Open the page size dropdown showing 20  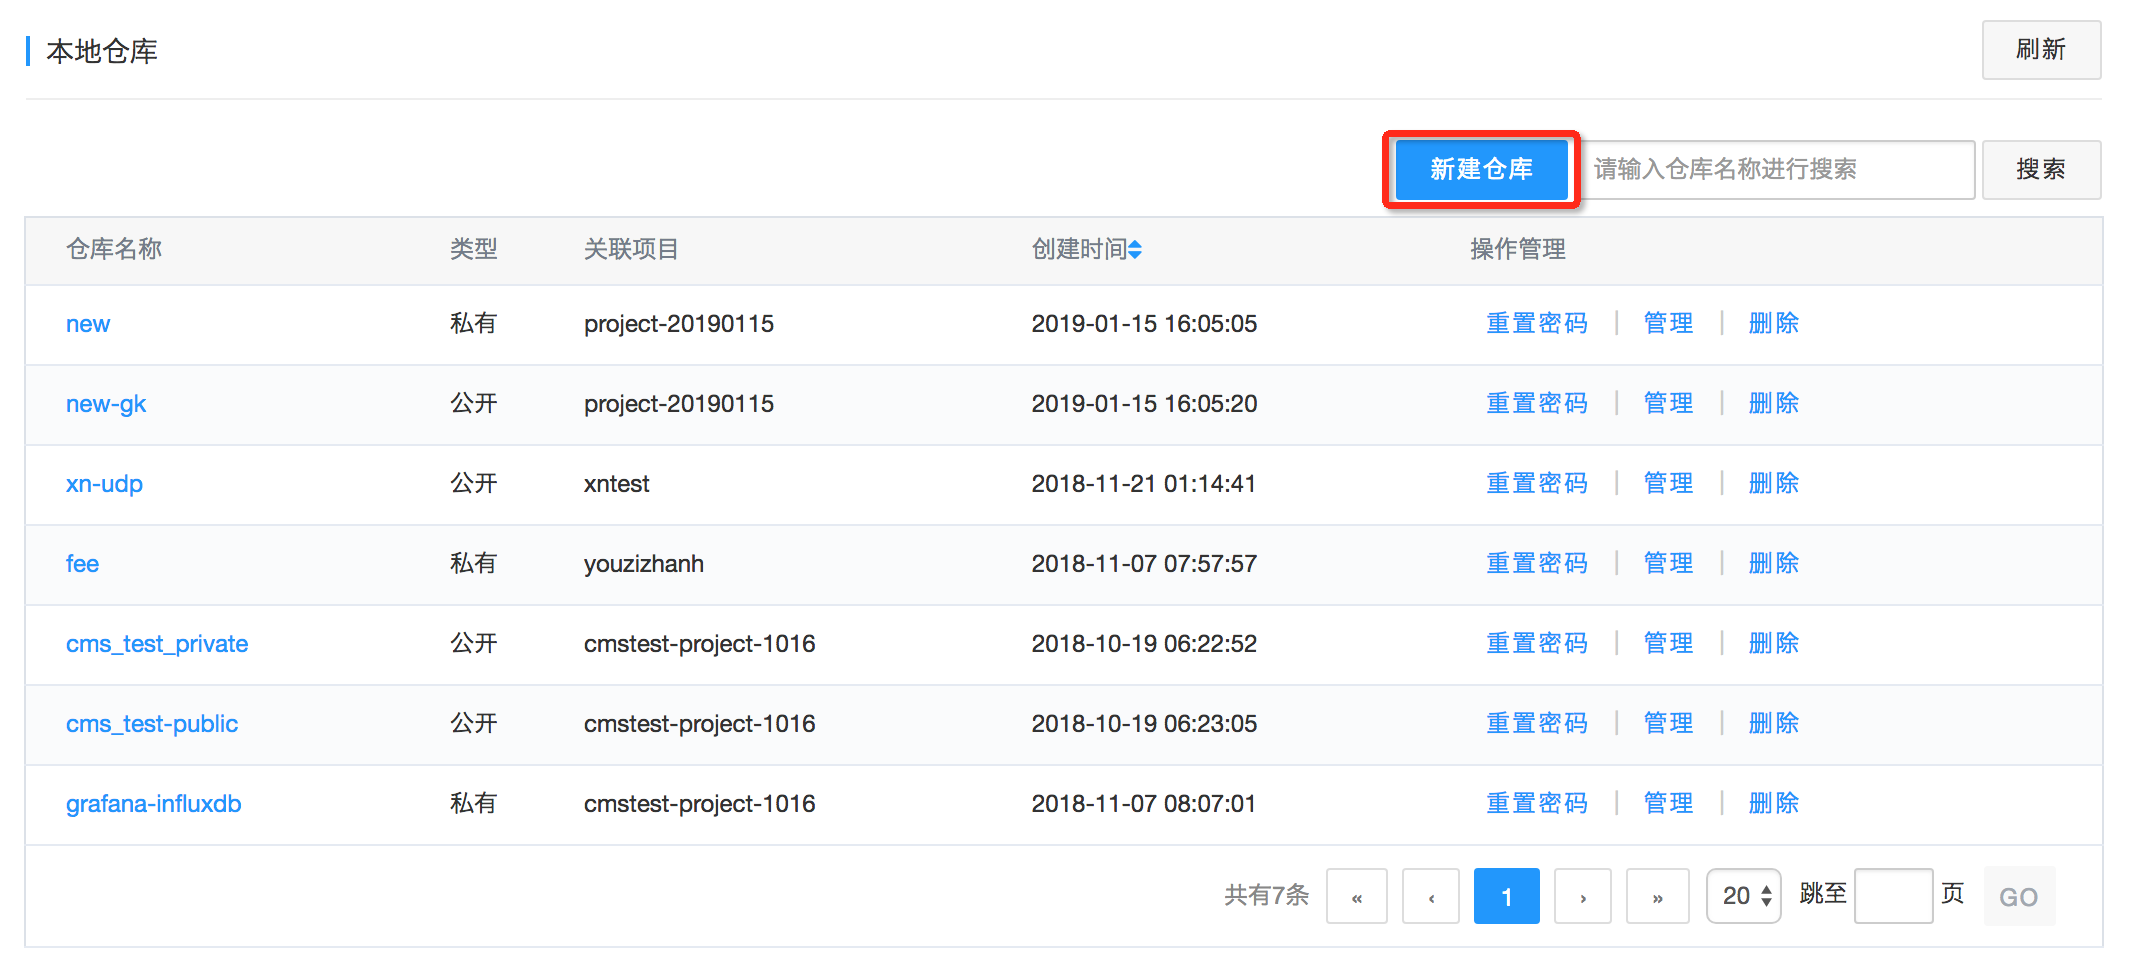tap(1742, 896)
